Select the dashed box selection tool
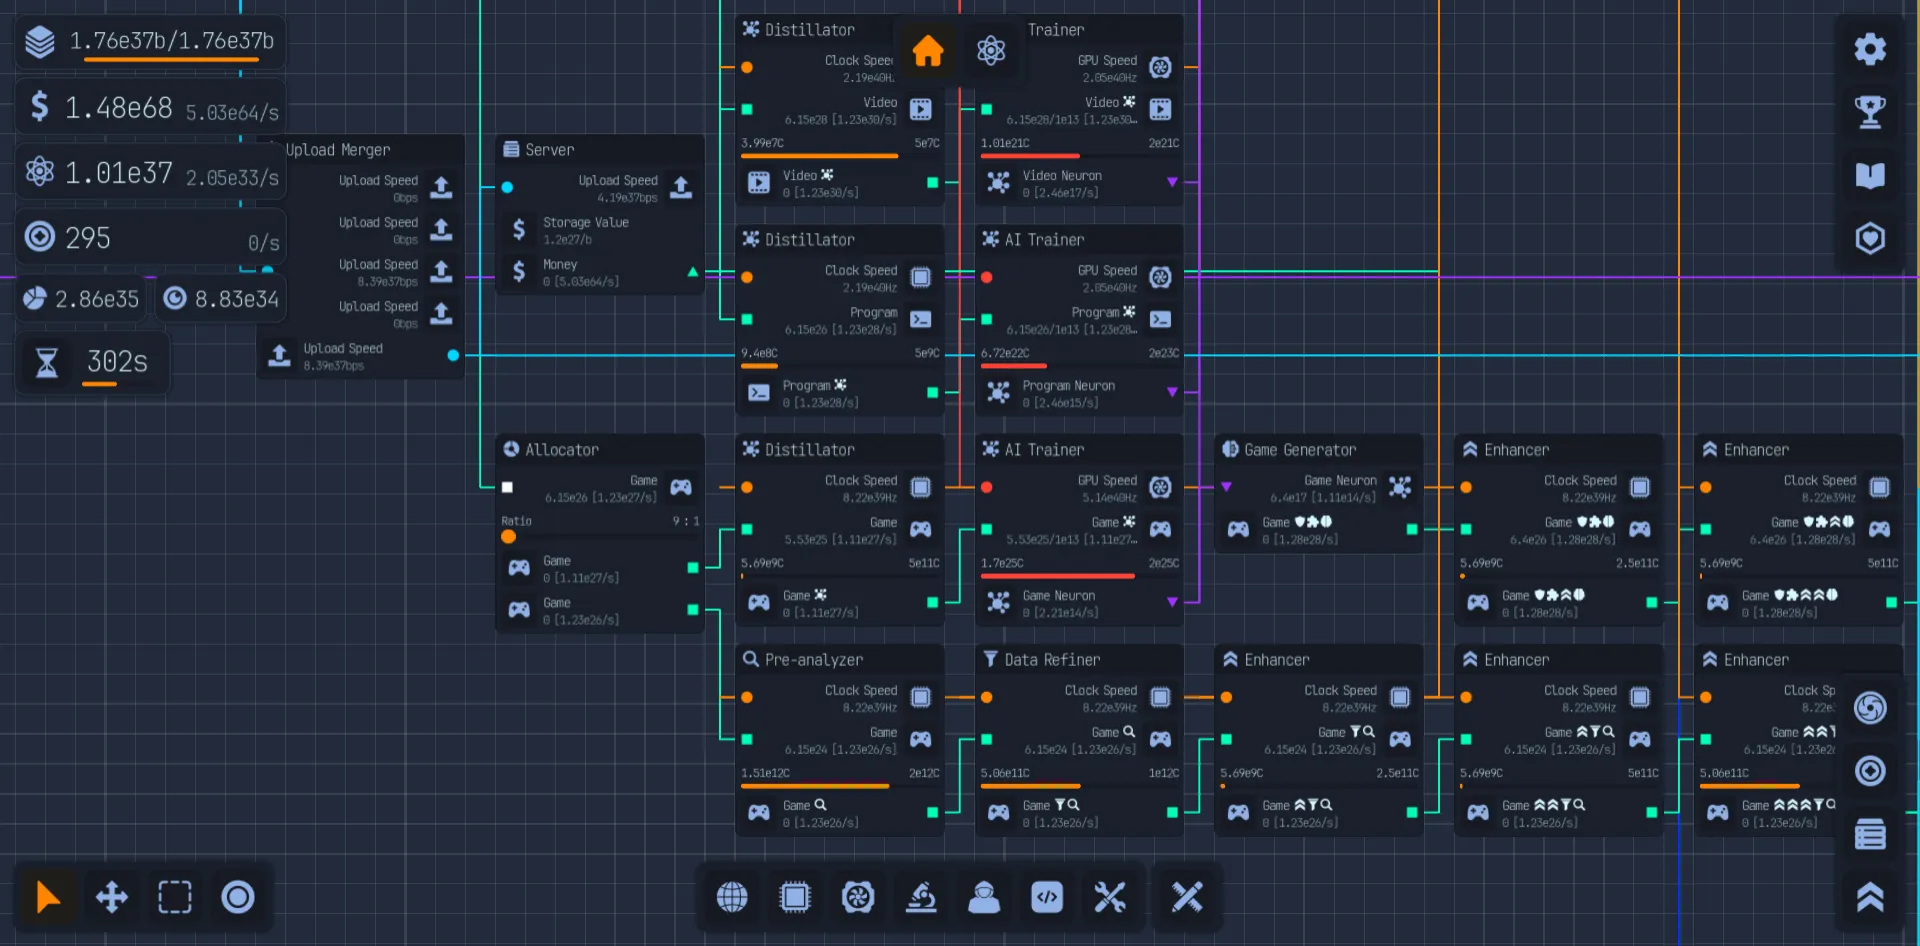 (175, 897)
